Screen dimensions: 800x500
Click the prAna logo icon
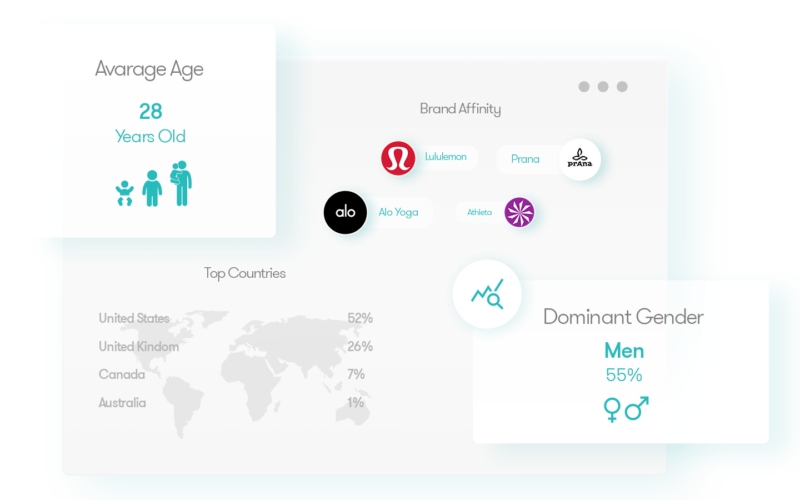click(580, 159)
